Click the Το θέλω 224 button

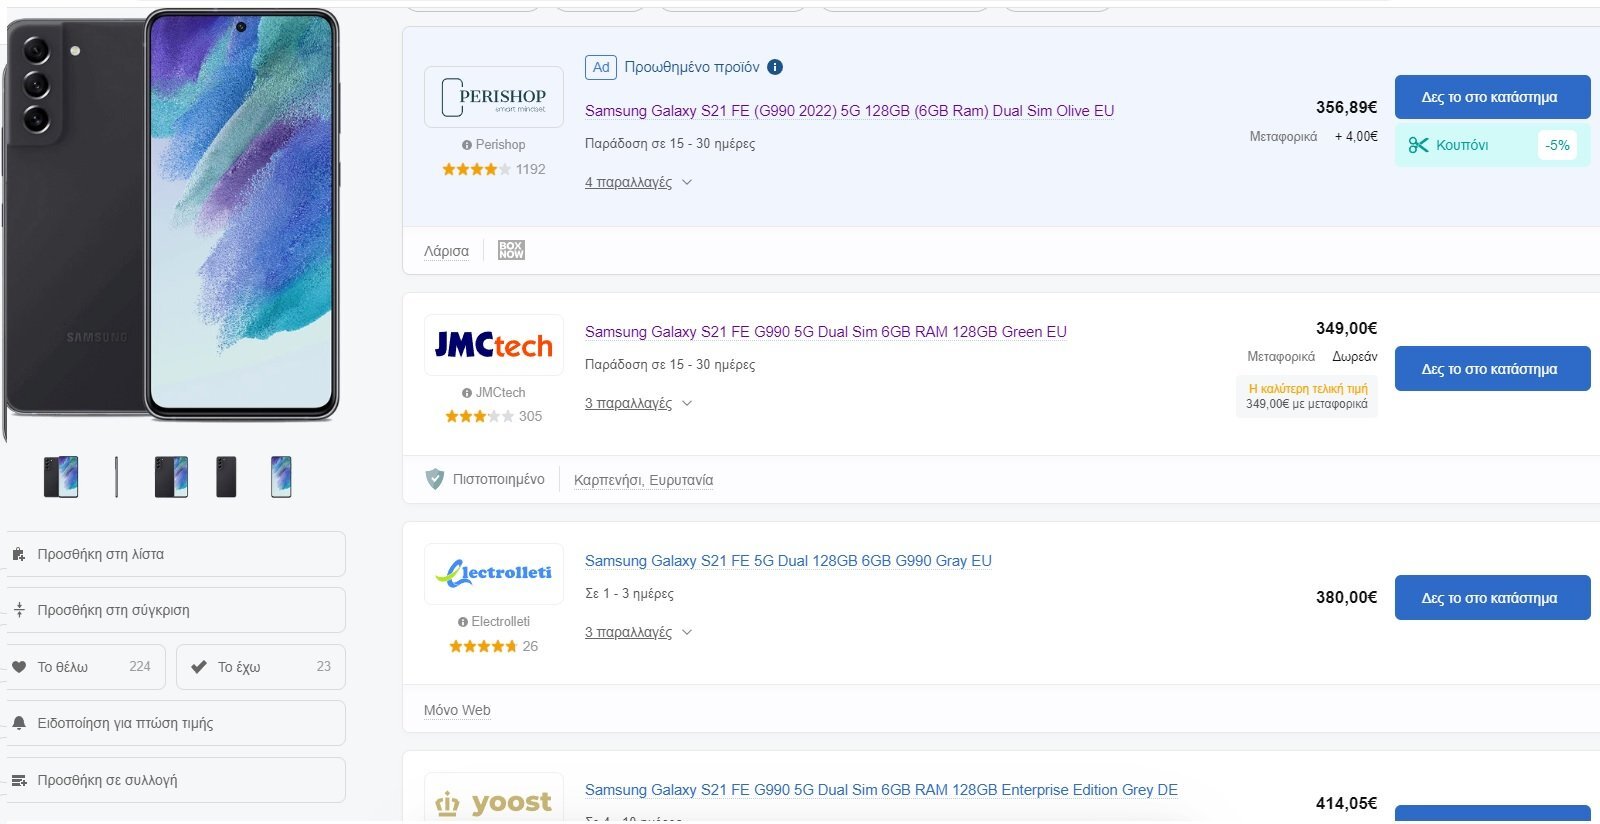coord(86,667)
